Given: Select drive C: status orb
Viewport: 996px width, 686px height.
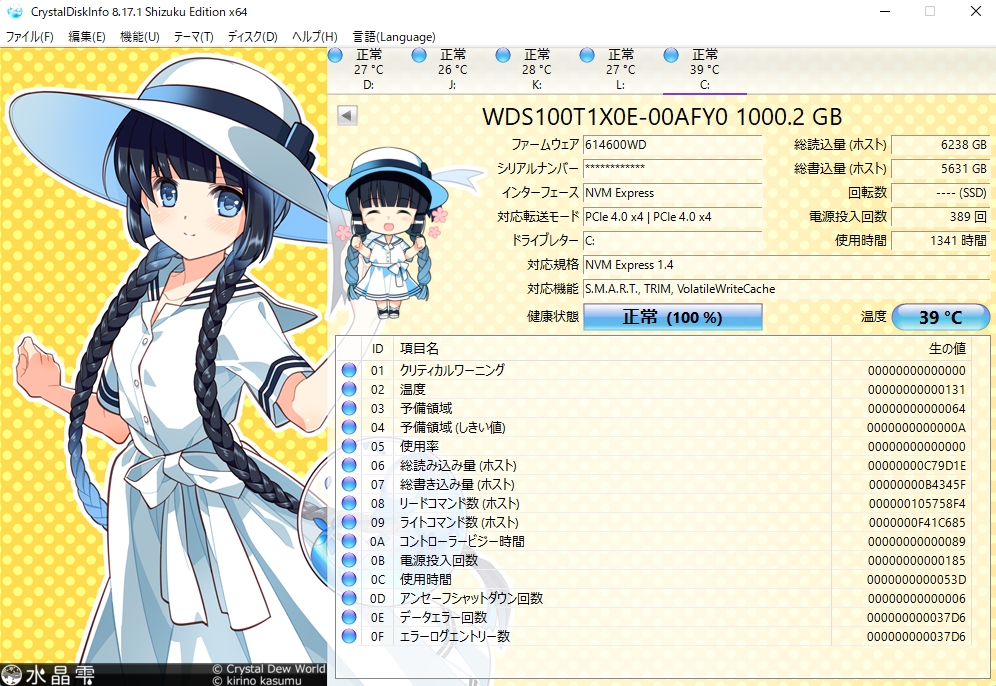Looking at the screenshot, I should [671, 55].
